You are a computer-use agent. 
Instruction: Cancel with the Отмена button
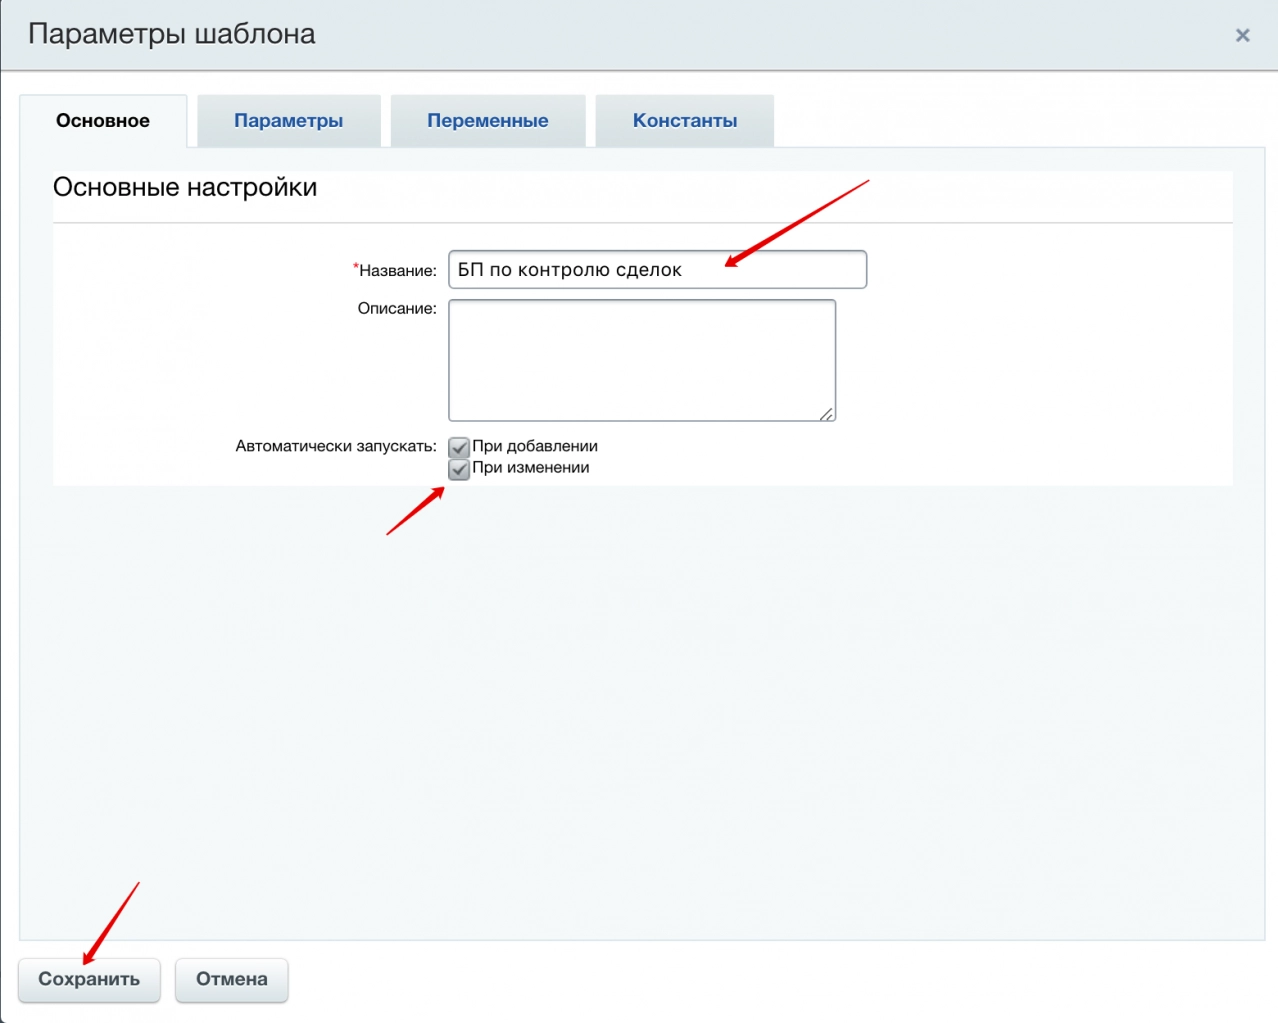tap(231, 979)
